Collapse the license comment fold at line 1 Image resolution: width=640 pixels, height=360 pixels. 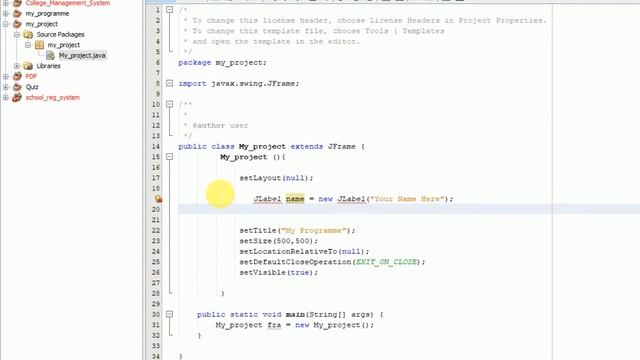coord(169,9)
